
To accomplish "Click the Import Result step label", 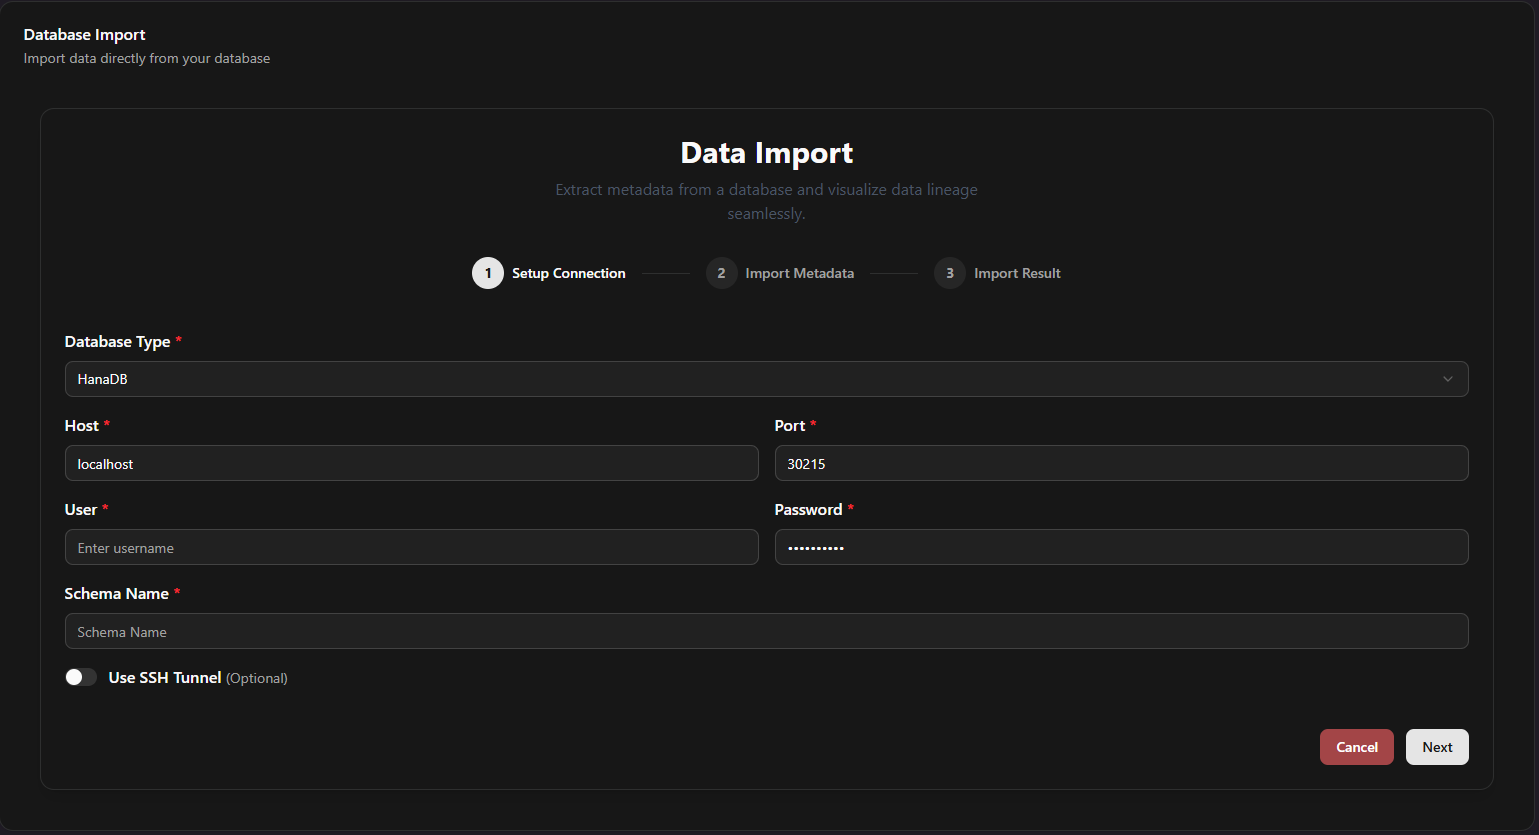I will [1017, 273].
